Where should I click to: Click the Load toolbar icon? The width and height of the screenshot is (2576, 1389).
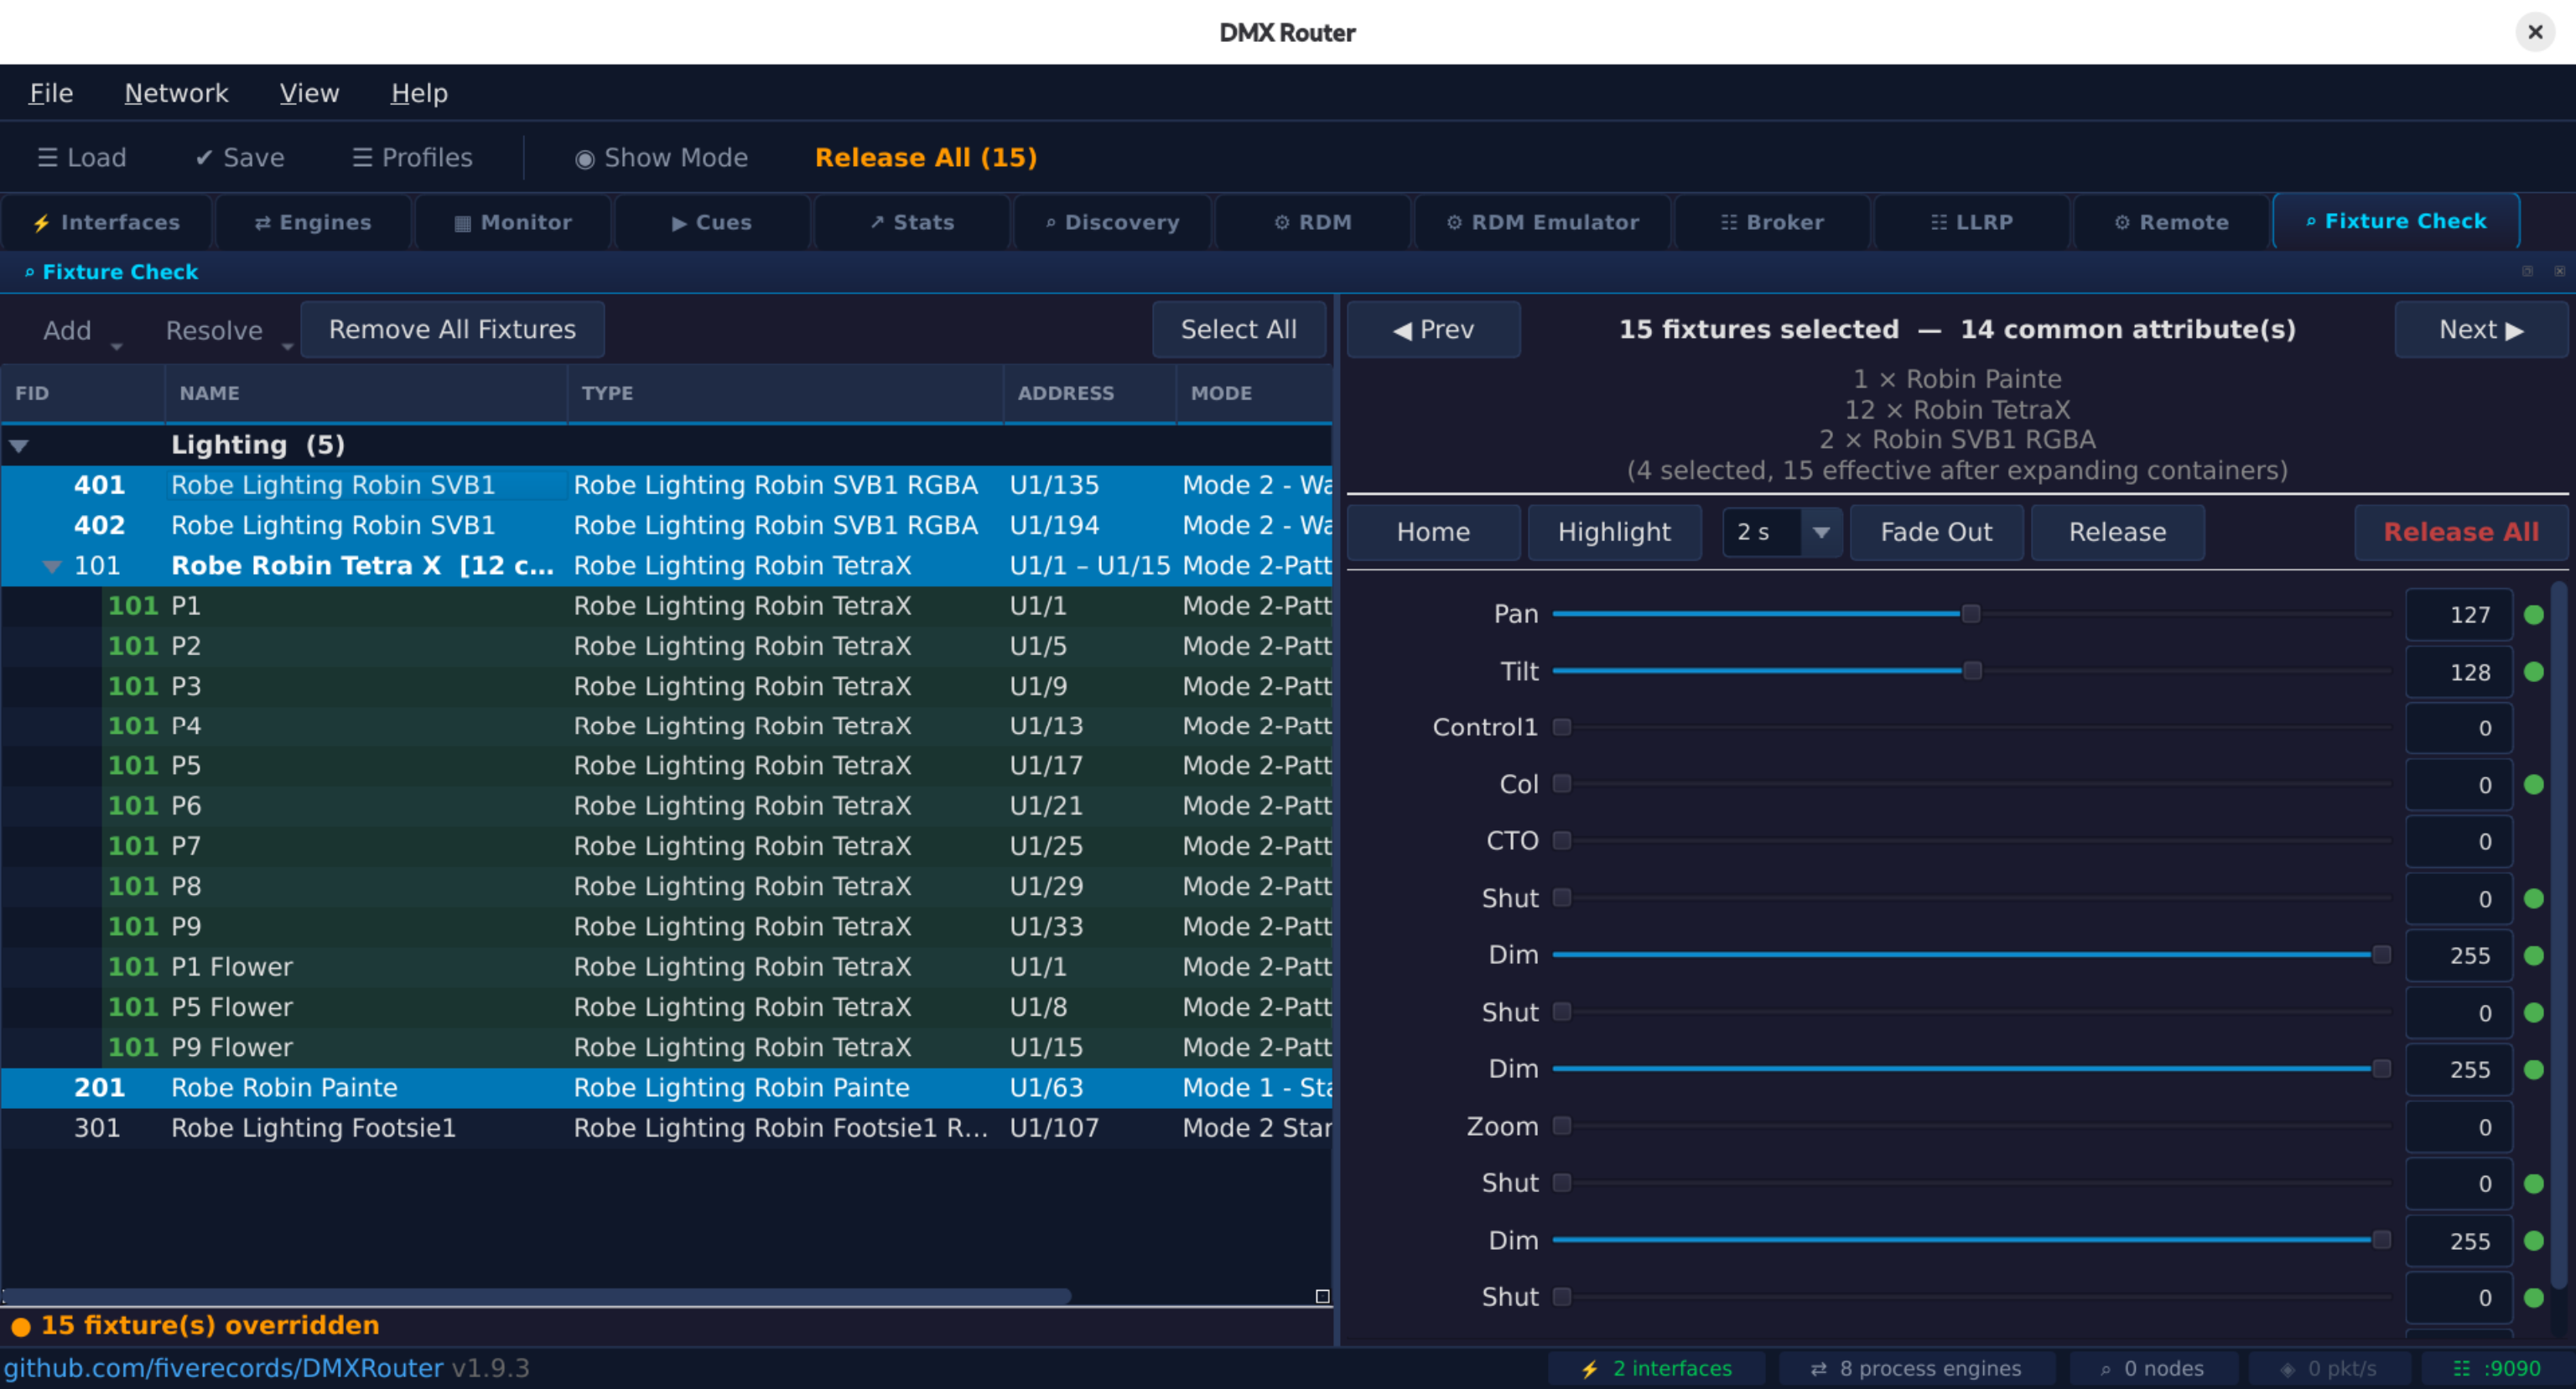82,157
